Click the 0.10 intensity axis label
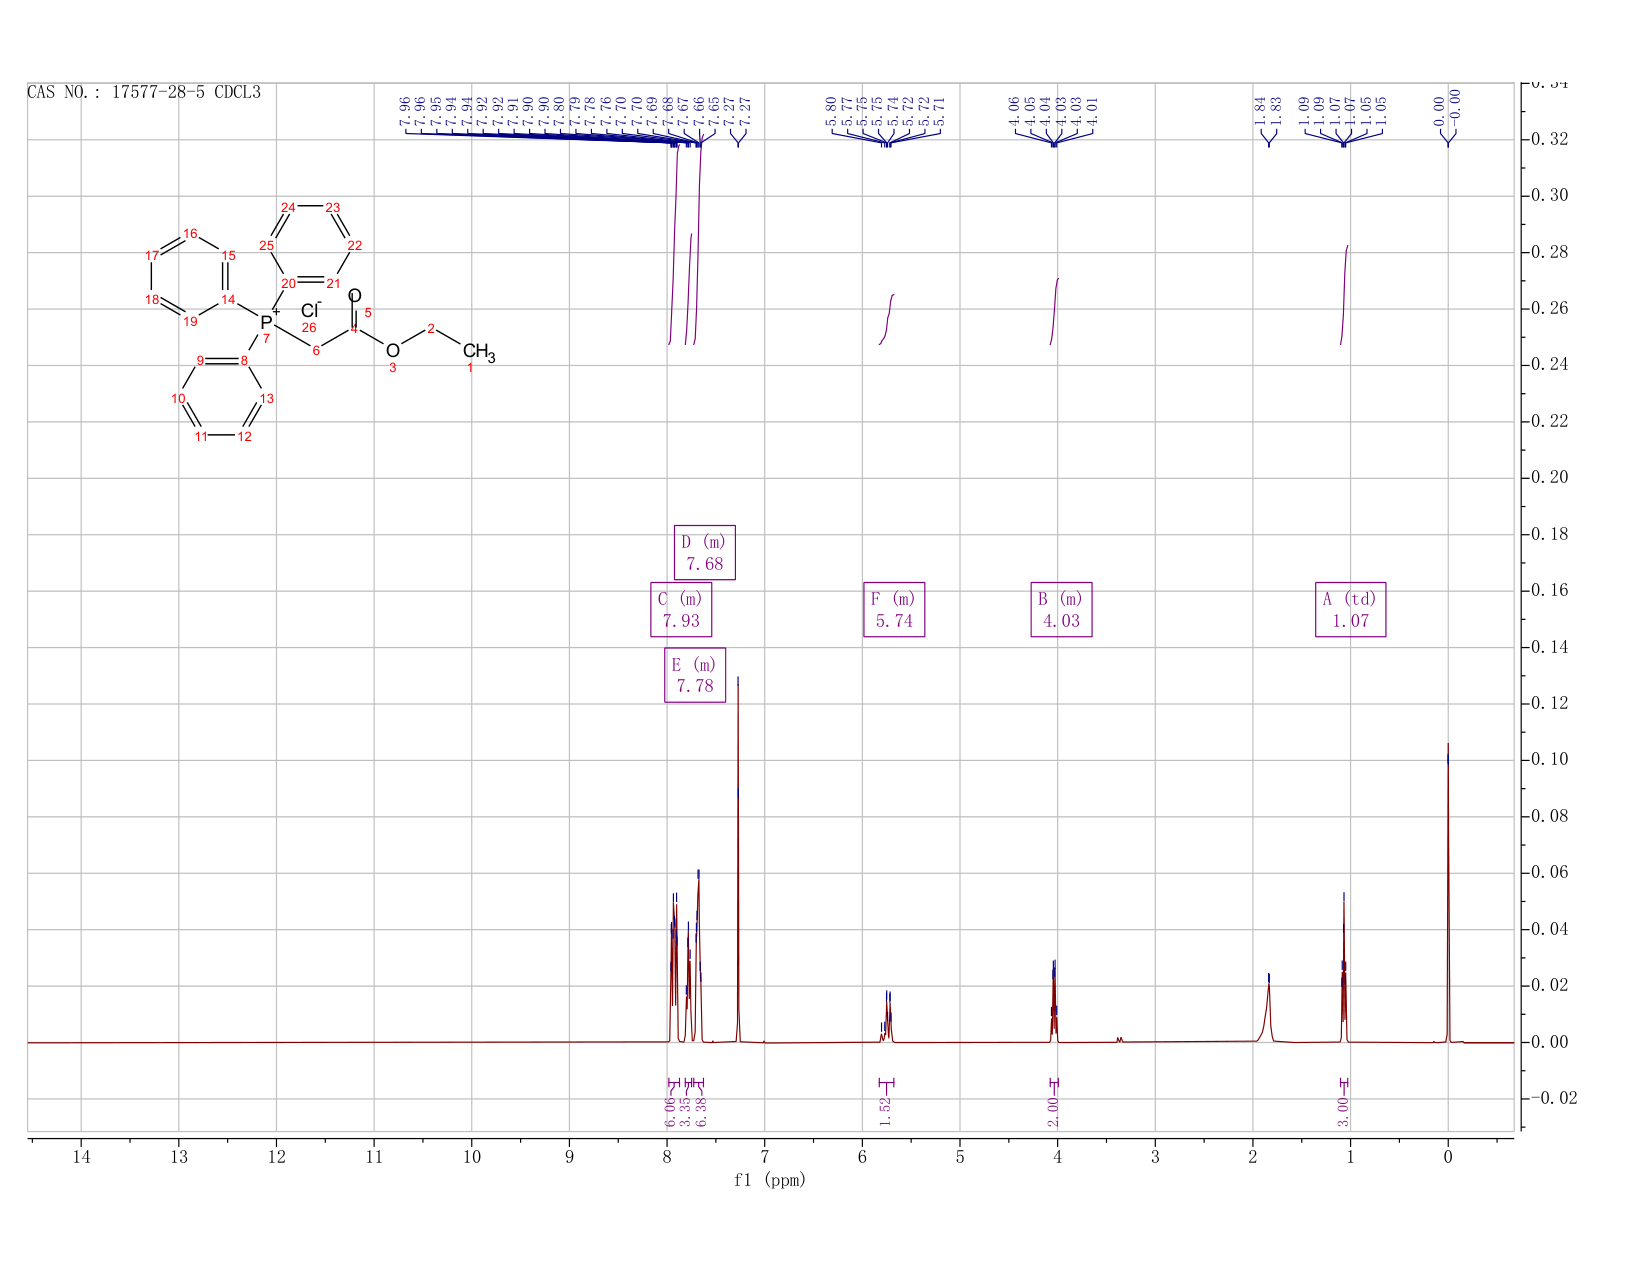This screenshot has width=1650, height=1275. coord(1548,760)
